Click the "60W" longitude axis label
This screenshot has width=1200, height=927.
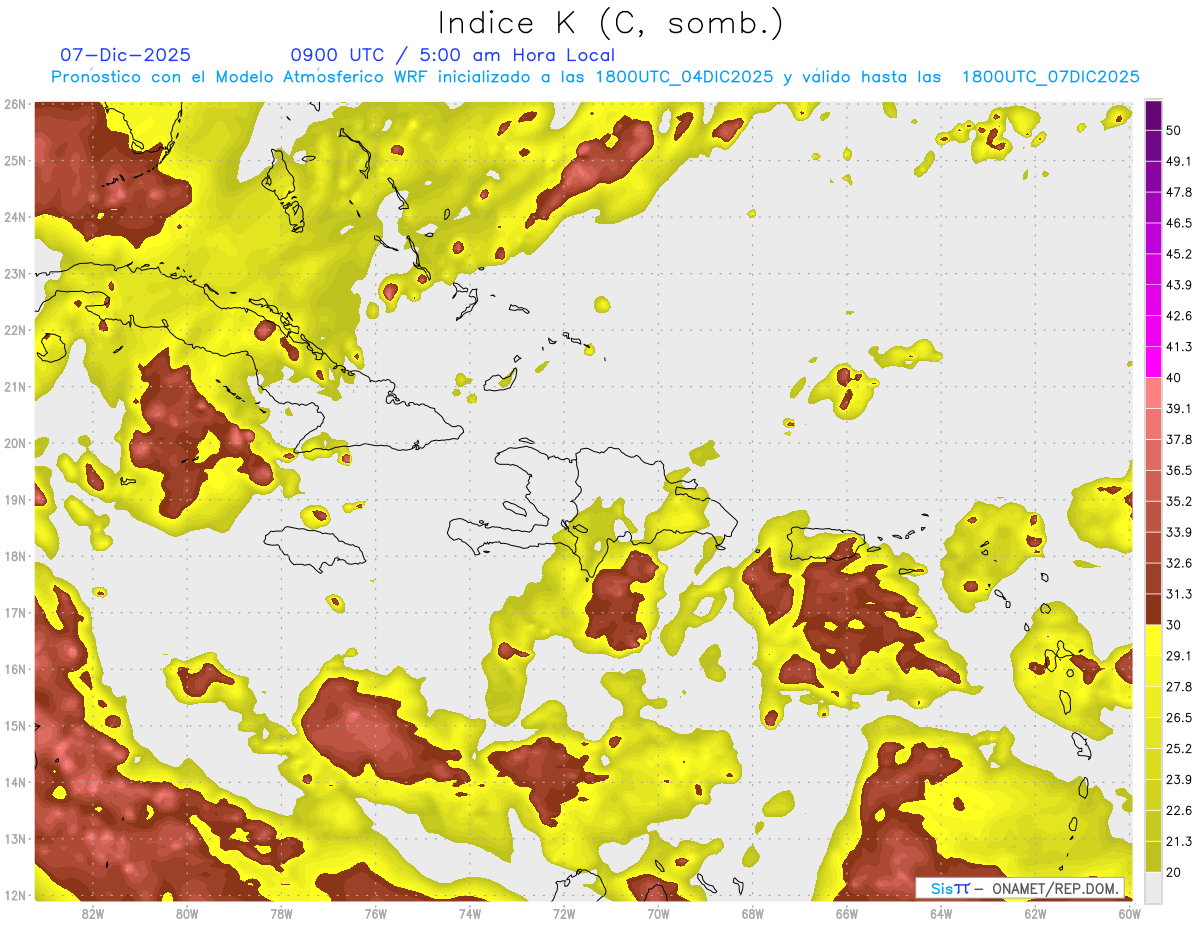pyautogui.click(x=1129, y=913)
